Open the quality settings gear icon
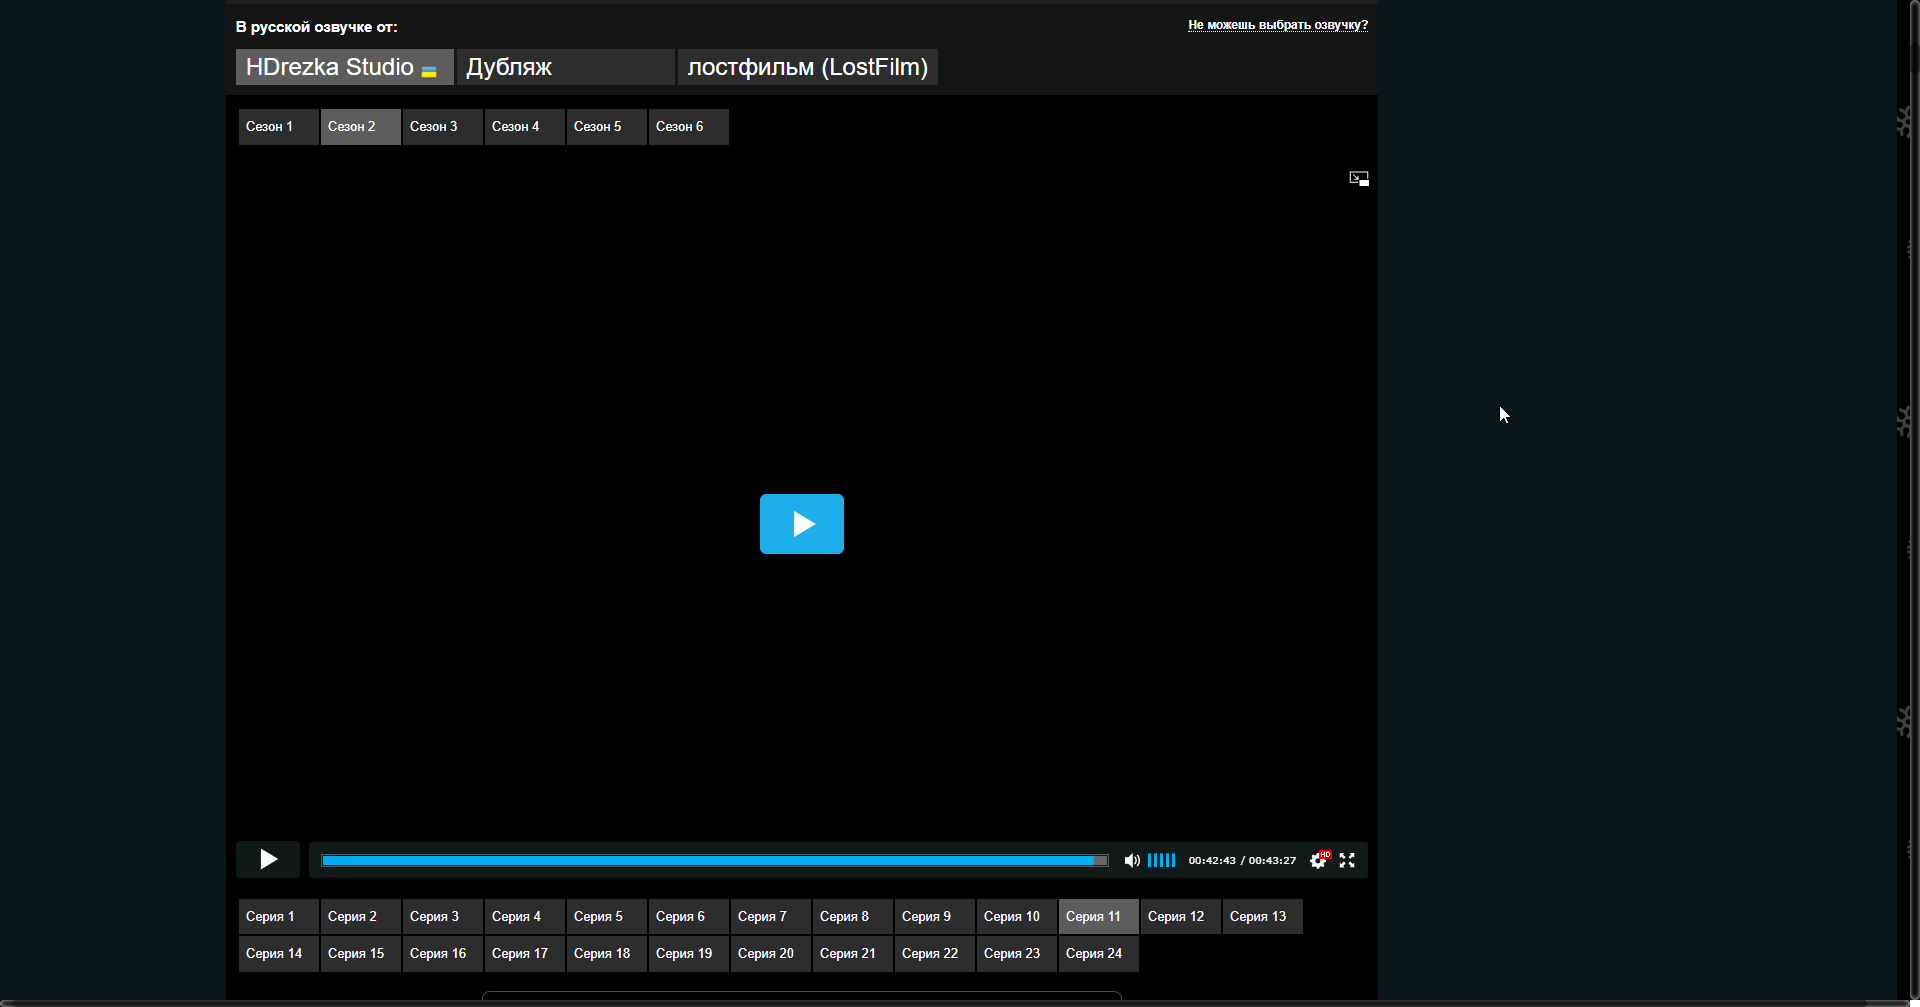The image size is (1920, 1007). click(1318, 860)
